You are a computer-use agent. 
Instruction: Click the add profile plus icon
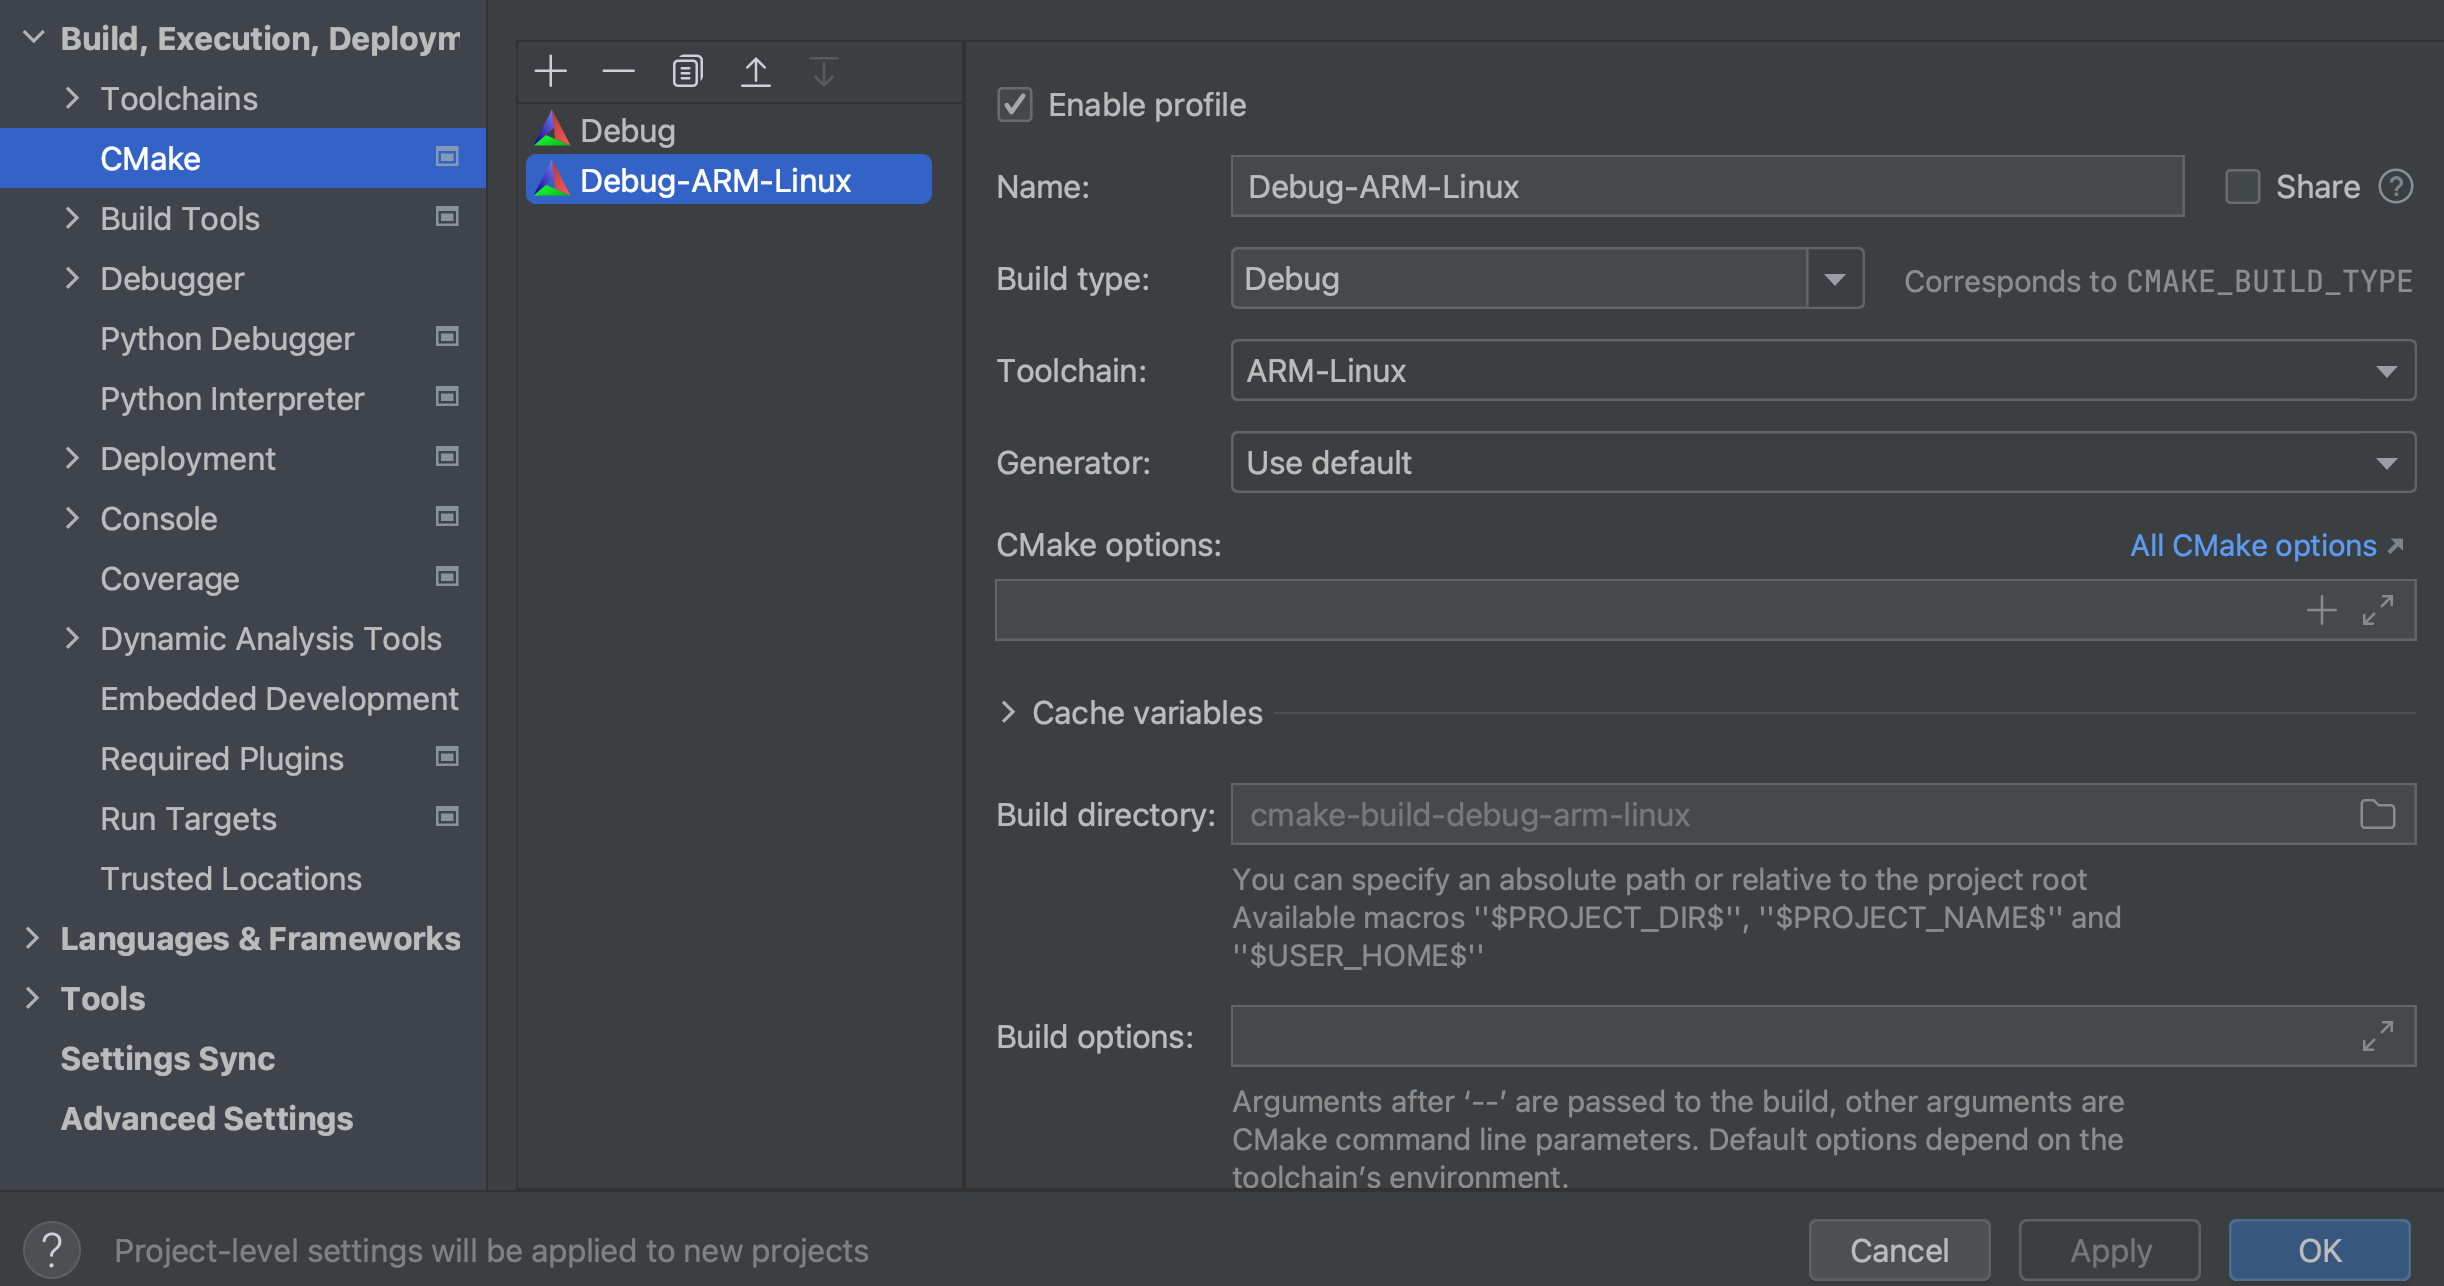point(550,71)
